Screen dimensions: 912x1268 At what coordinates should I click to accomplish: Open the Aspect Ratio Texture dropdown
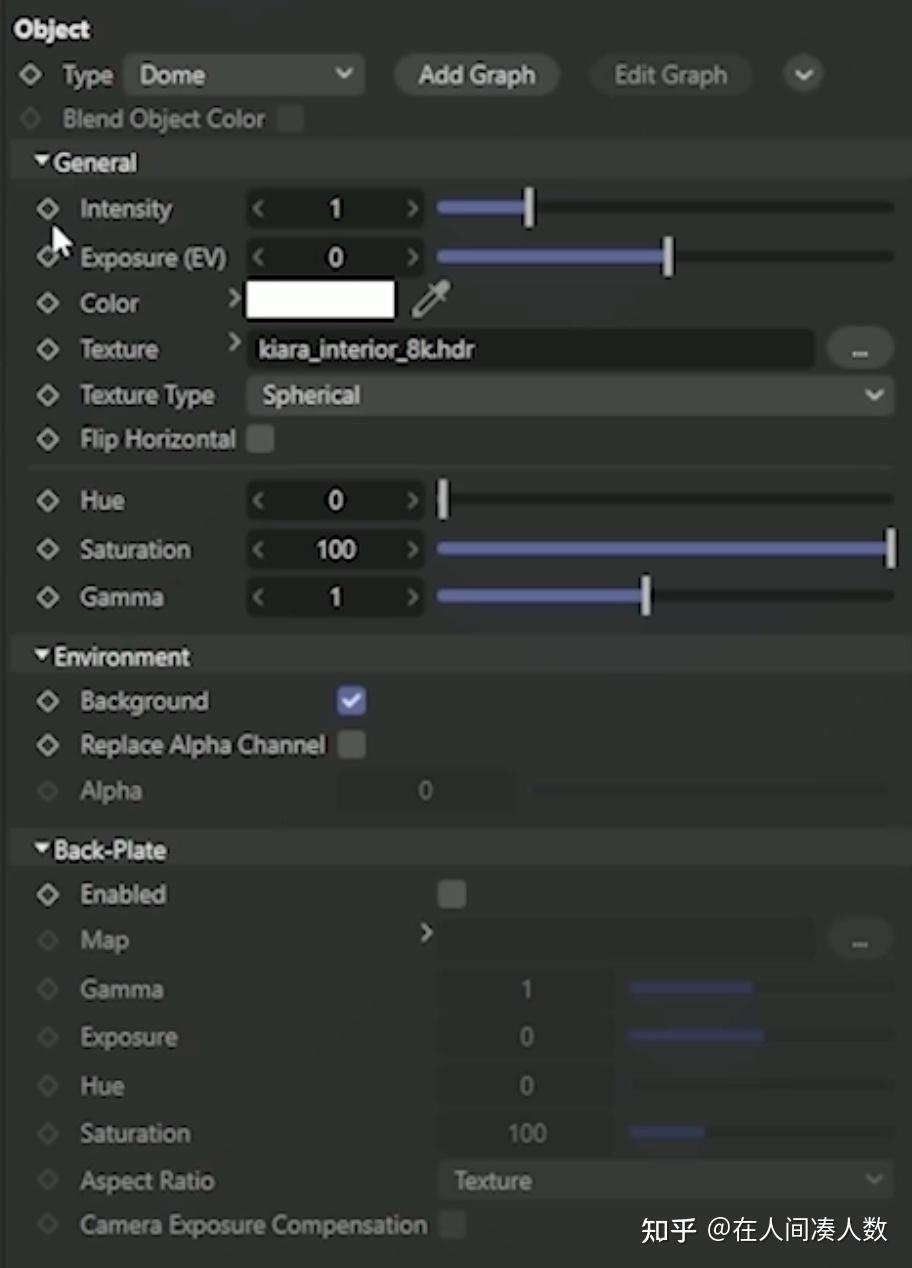pyautogui.click(x=665, y=1181)
